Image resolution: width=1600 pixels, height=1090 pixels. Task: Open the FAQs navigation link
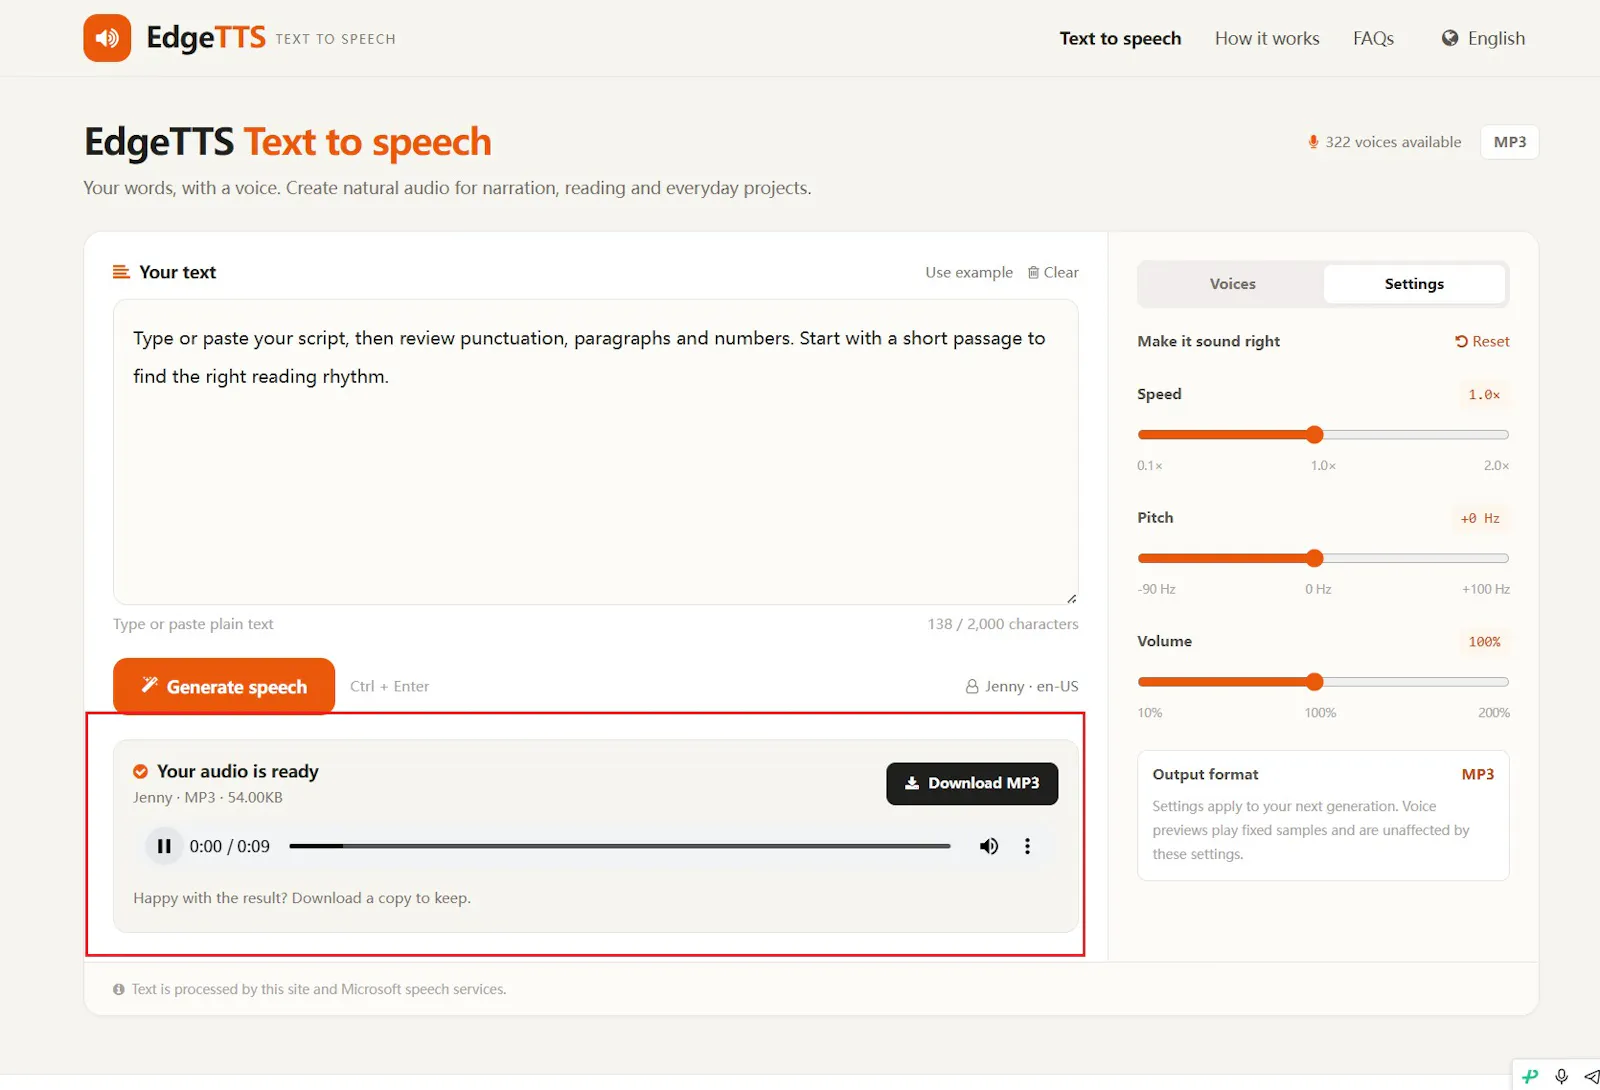1373,38
